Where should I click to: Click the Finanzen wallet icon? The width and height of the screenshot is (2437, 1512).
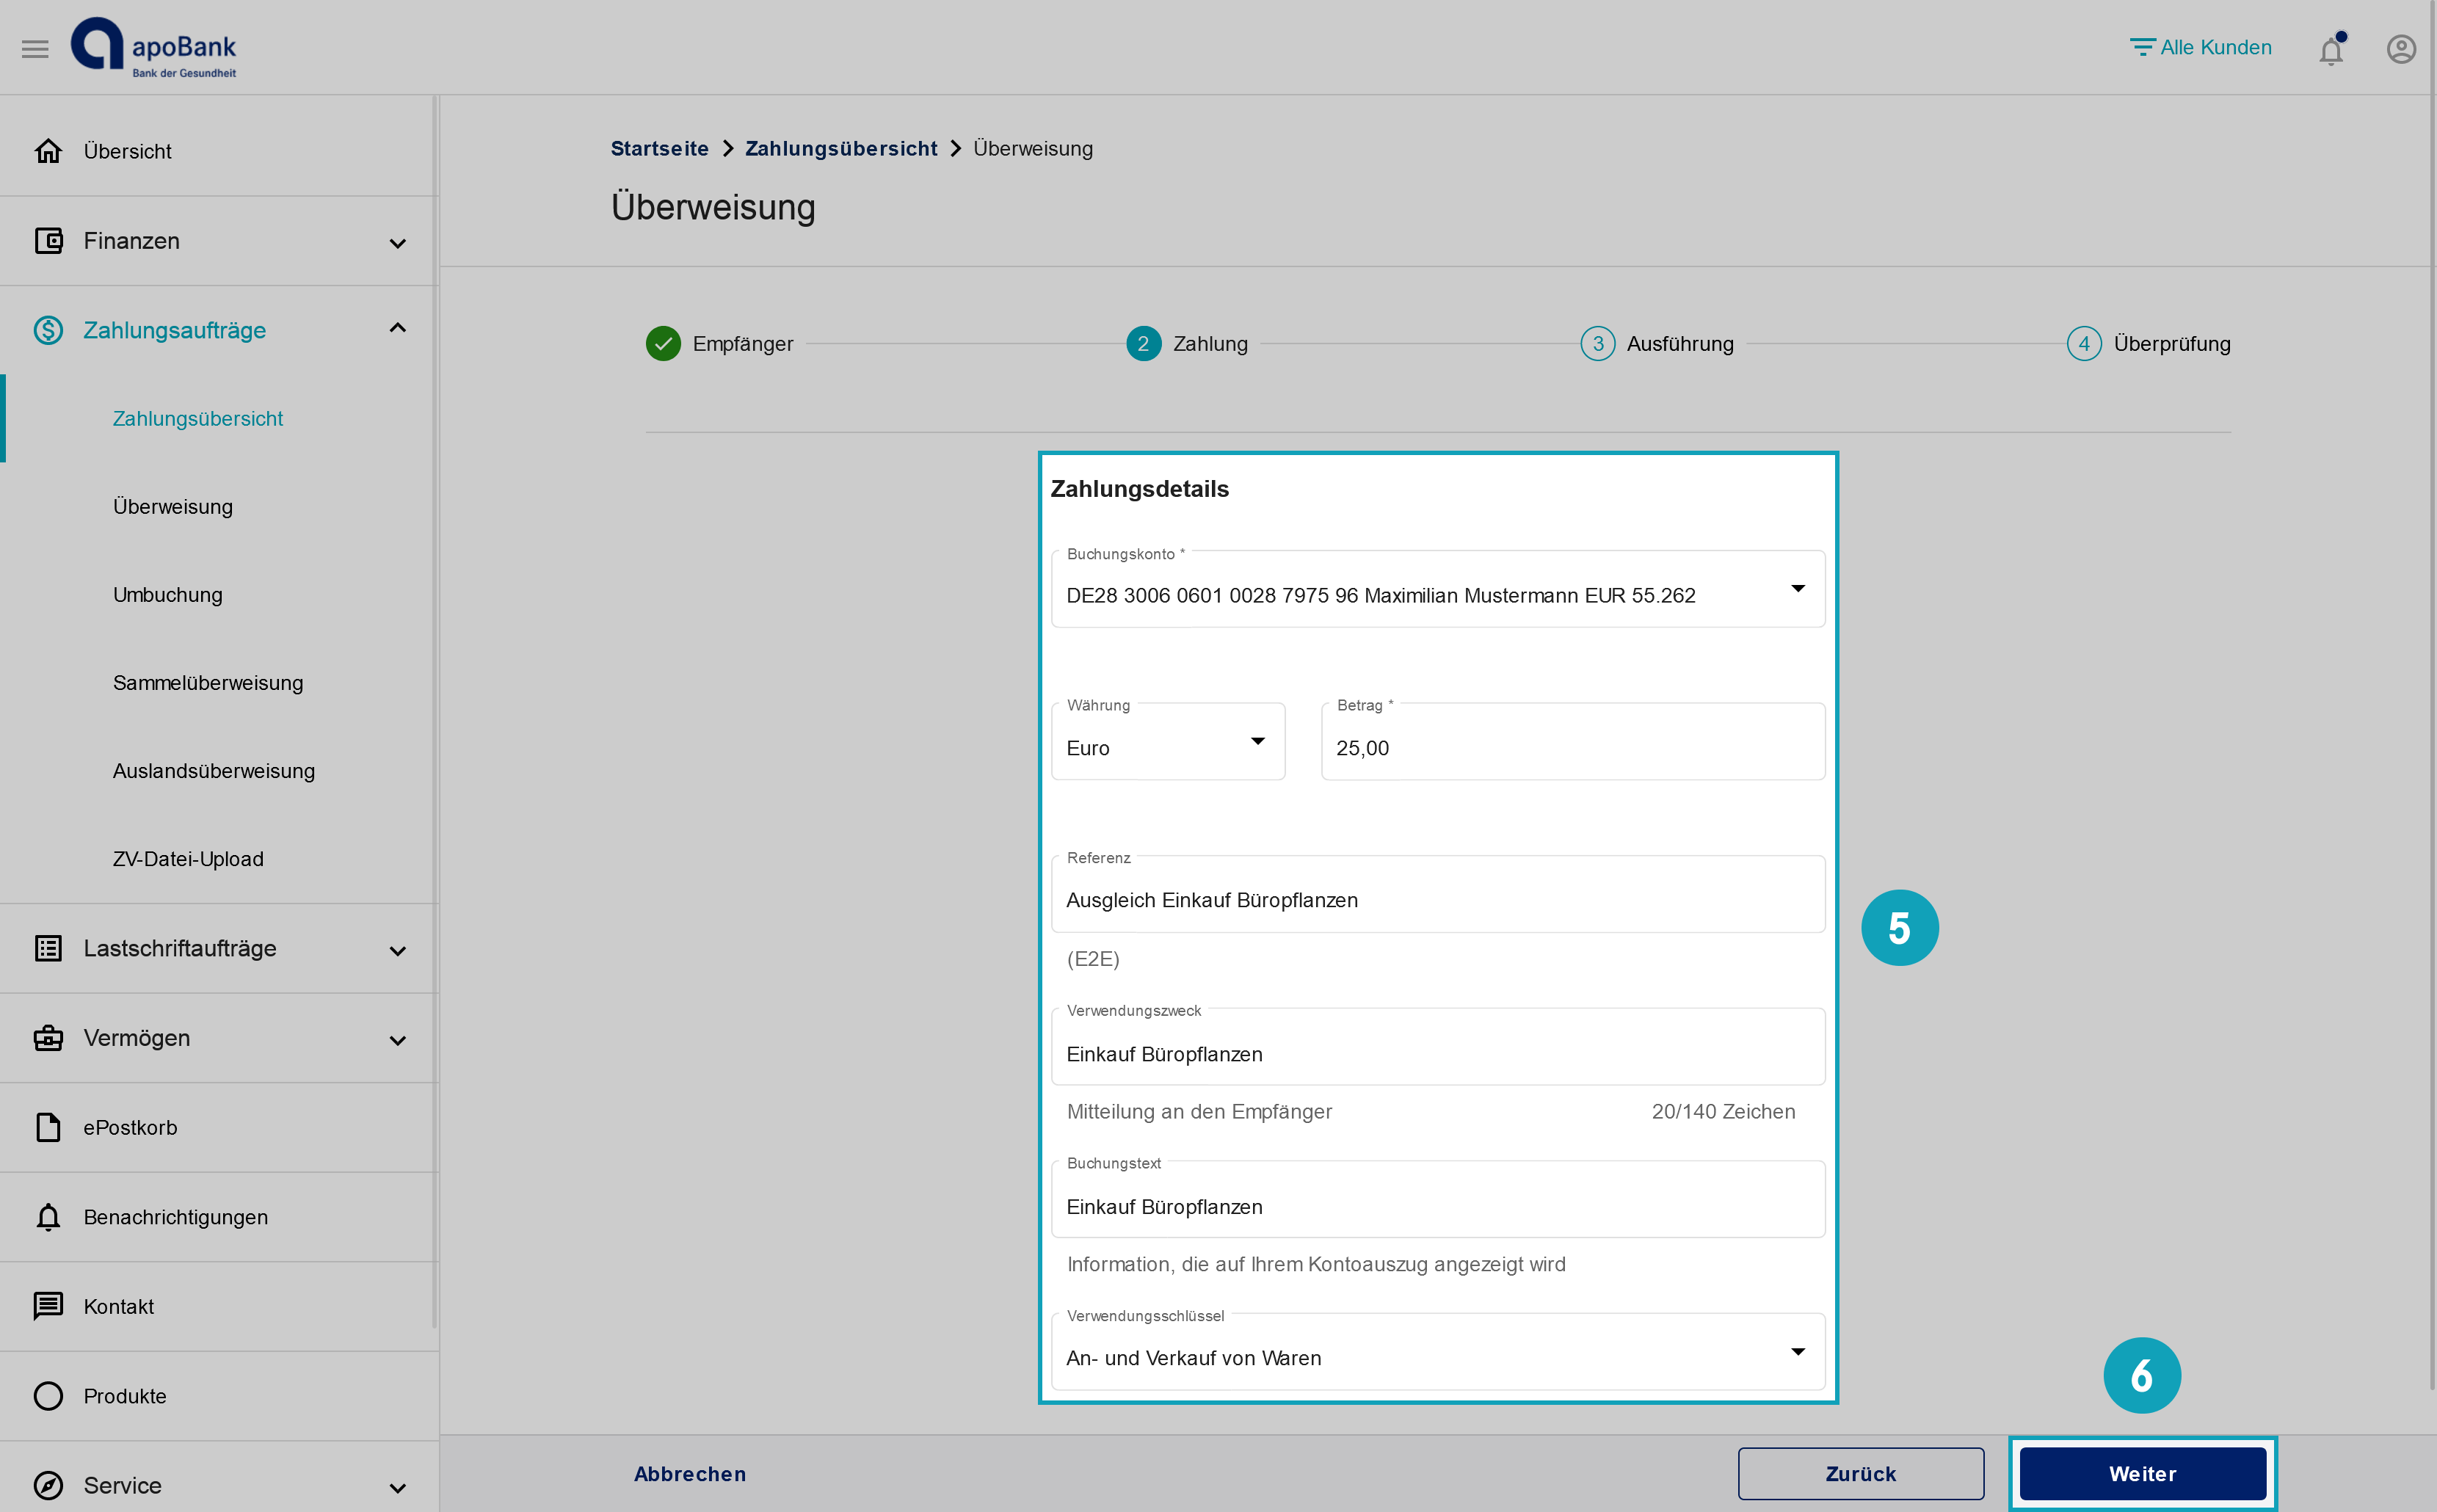tap(48, 241)
